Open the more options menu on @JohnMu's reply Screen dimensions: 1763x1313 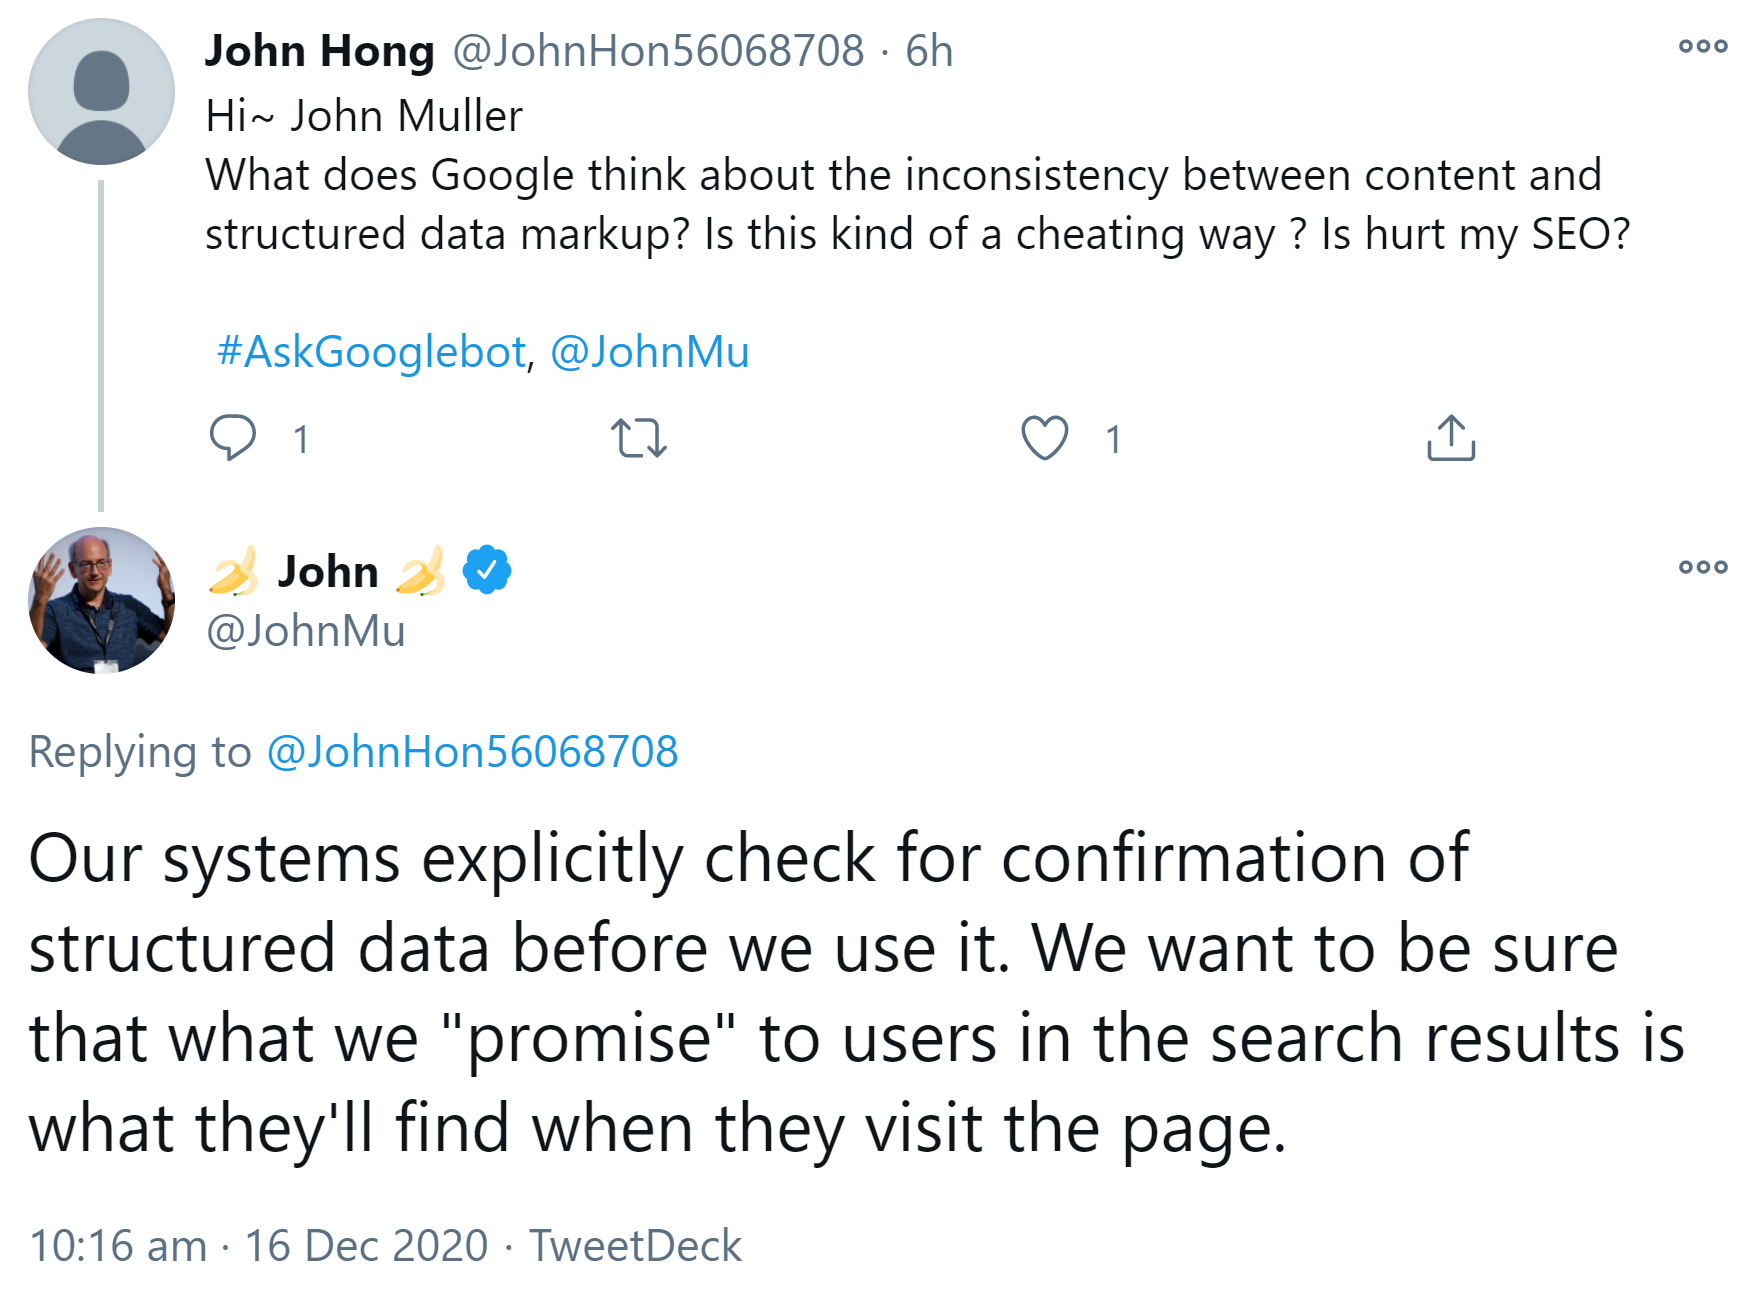point(1703,566)
